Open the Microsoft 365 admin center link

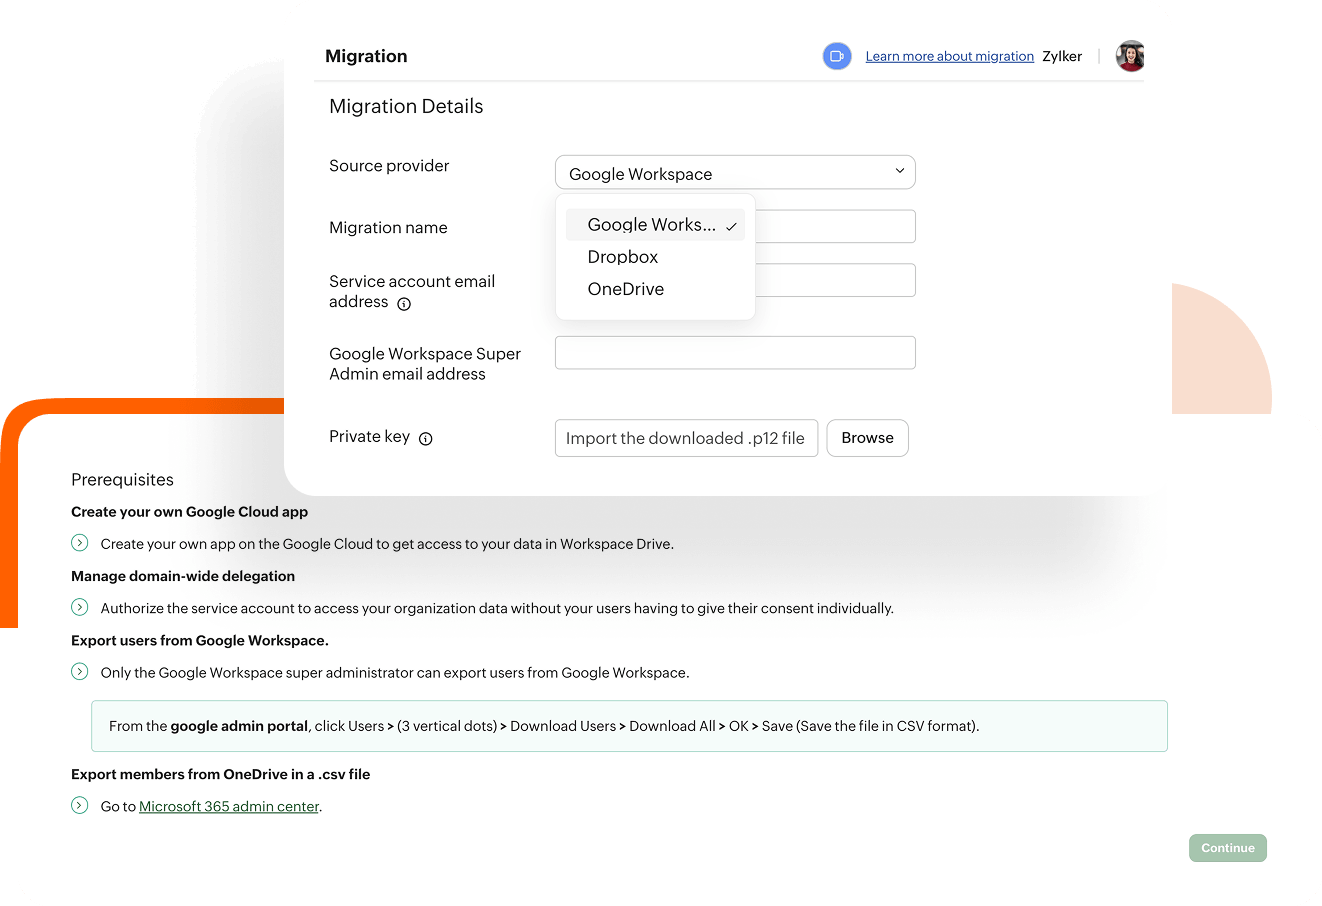pos(229,806)
